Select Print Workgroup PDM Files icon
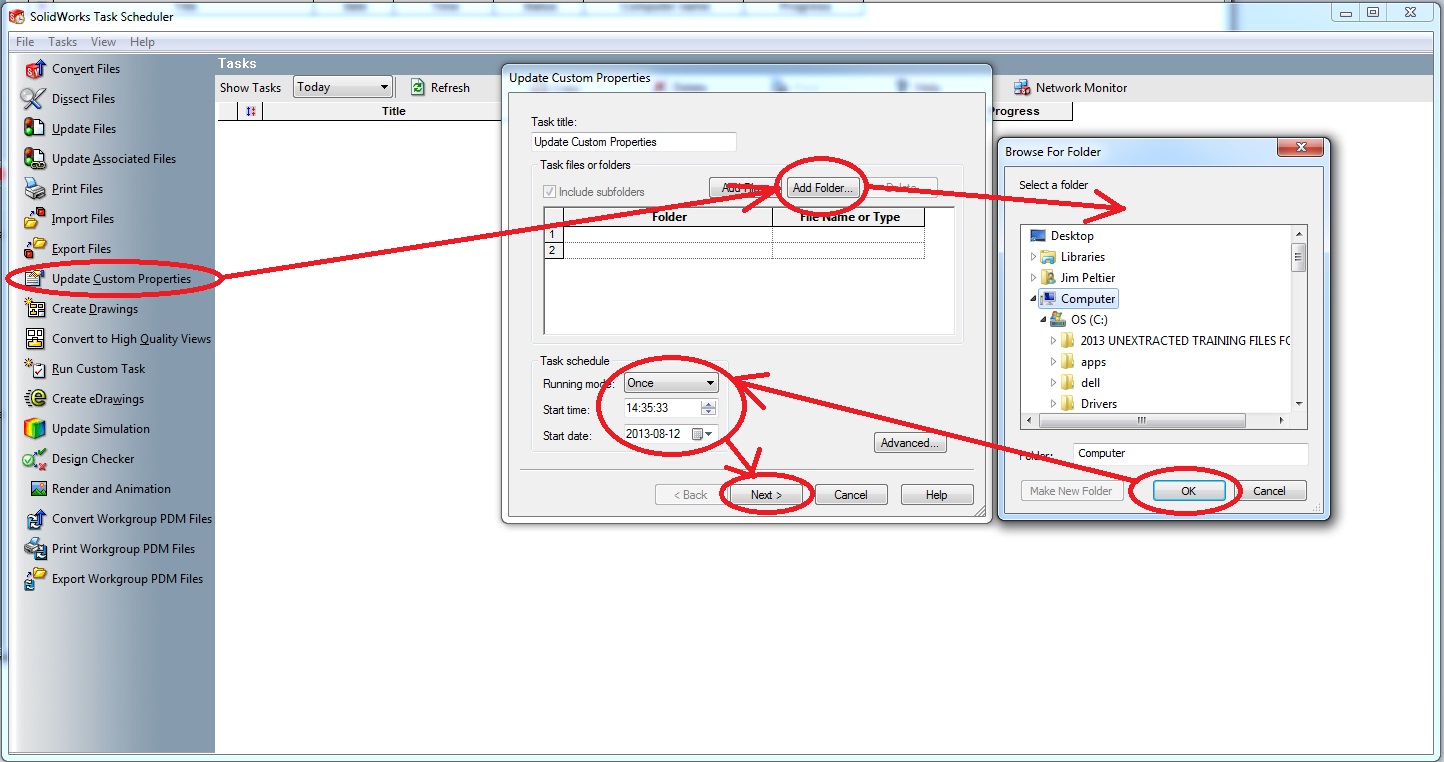Viewport: 1444px width, 762px height. 35,549
